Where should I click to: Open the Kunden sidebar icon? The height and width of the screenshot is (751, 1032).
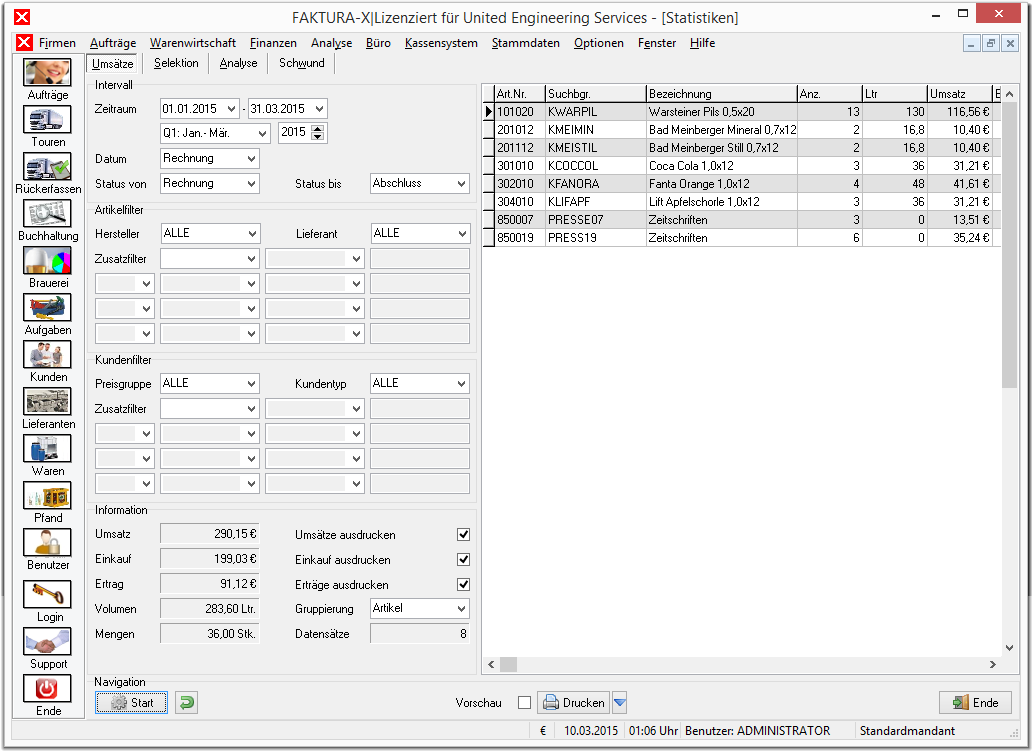pos(47,355)
